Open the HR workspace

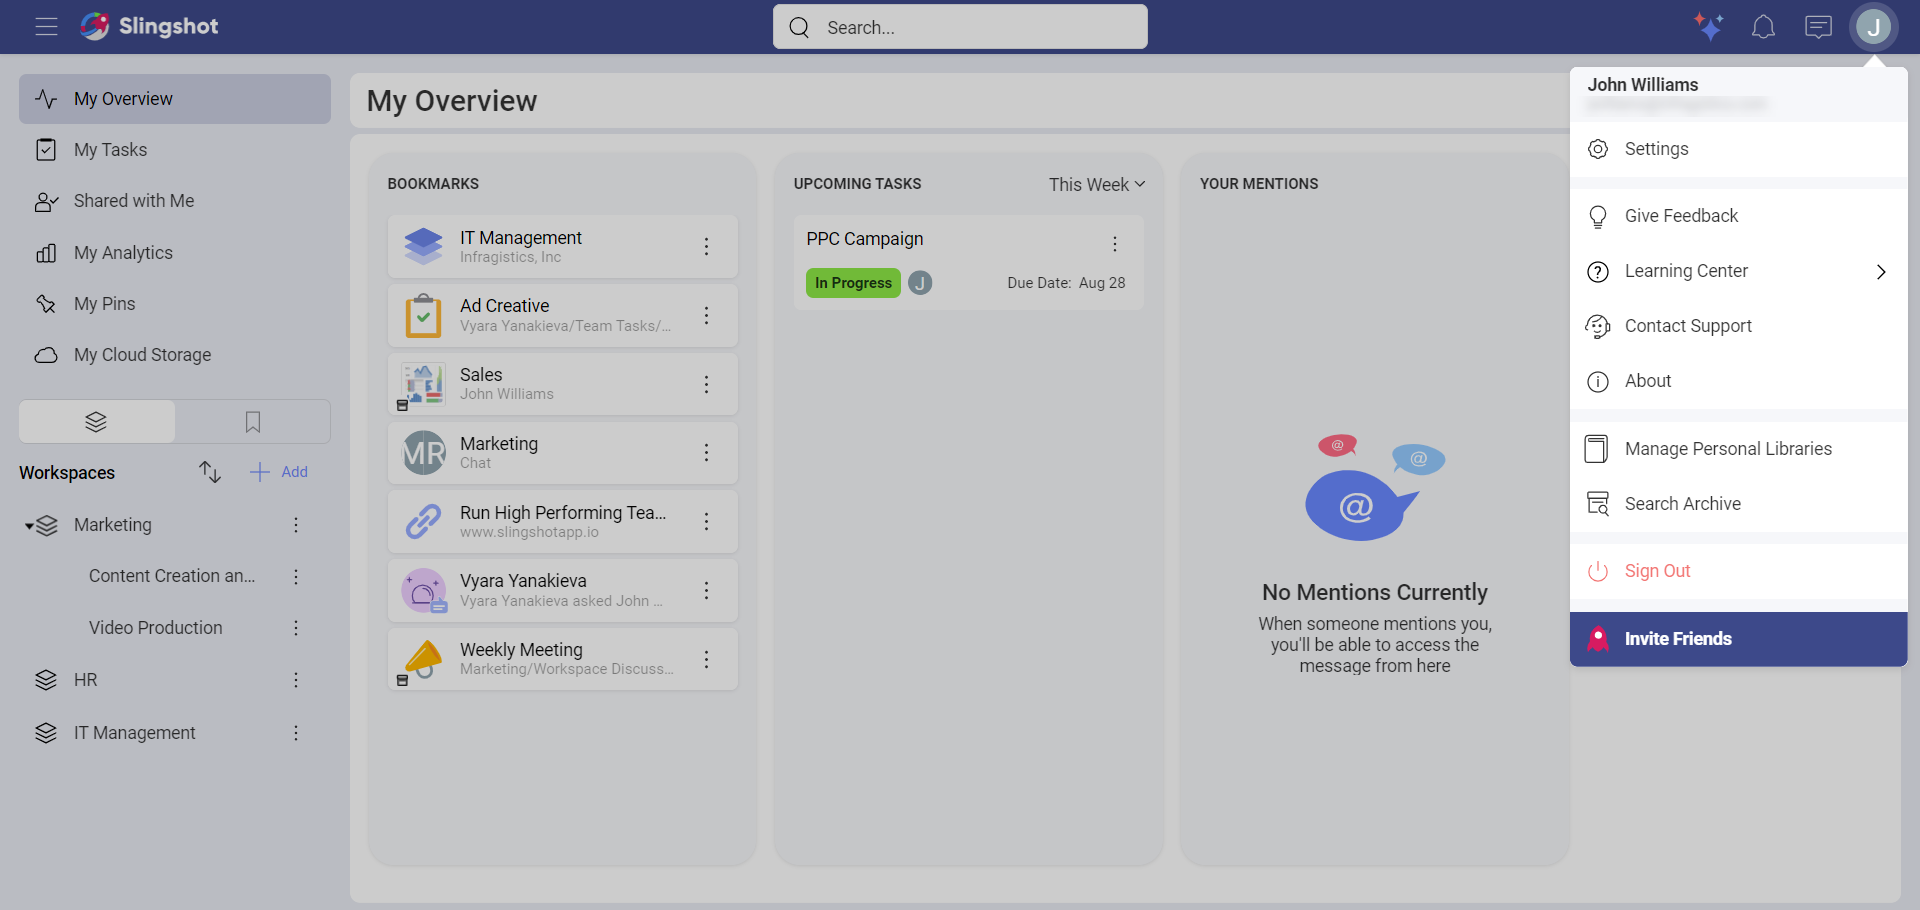tap(86, 680)
